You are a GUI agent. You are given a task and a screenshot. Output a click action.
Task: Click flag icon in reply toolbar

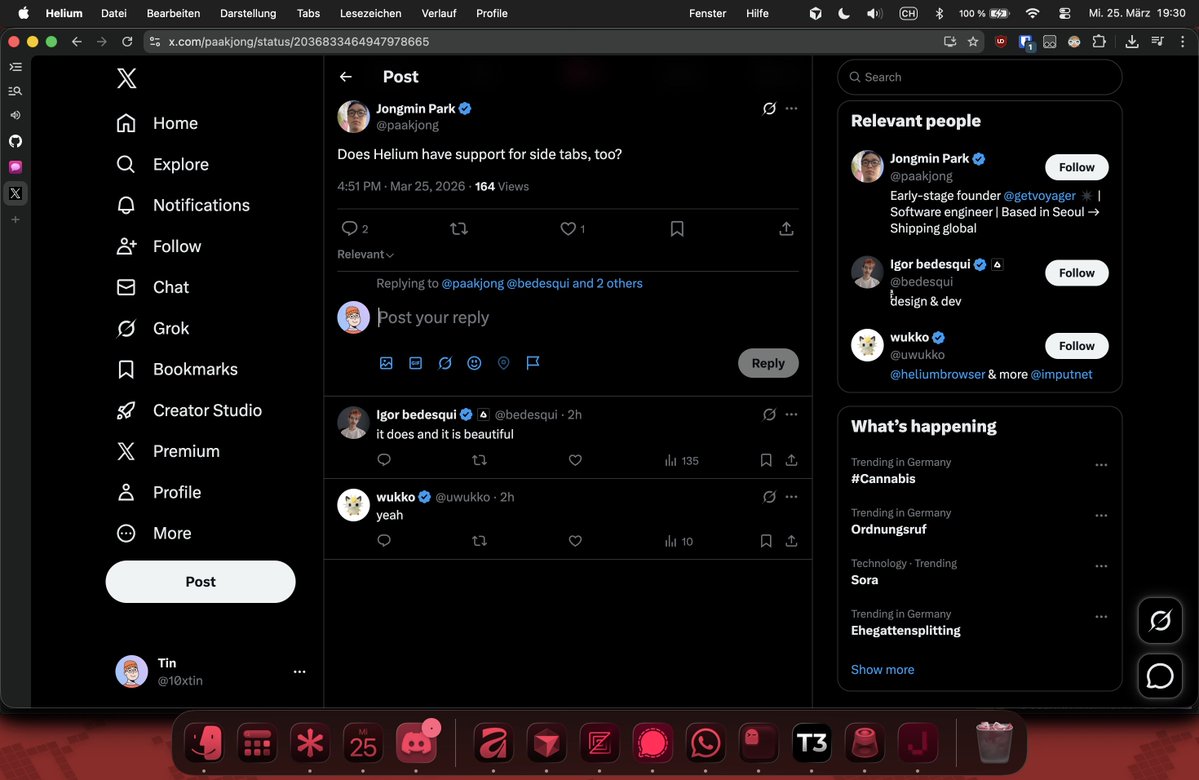533,363
